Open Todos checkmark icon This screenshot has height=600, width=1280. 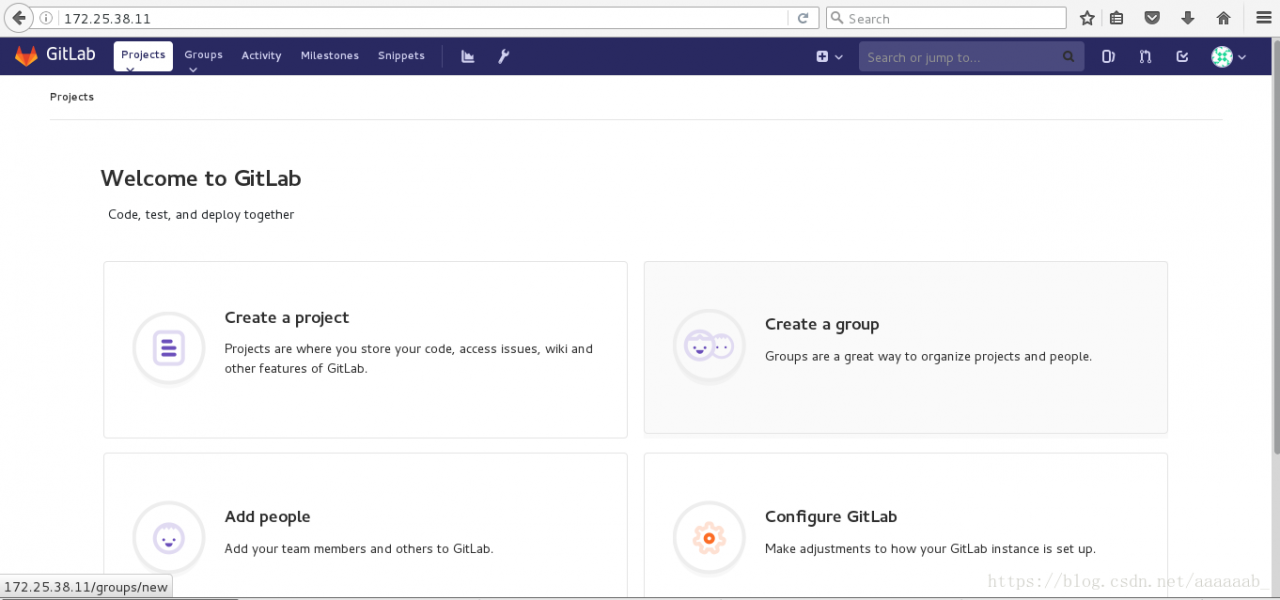click(1182, 57)
